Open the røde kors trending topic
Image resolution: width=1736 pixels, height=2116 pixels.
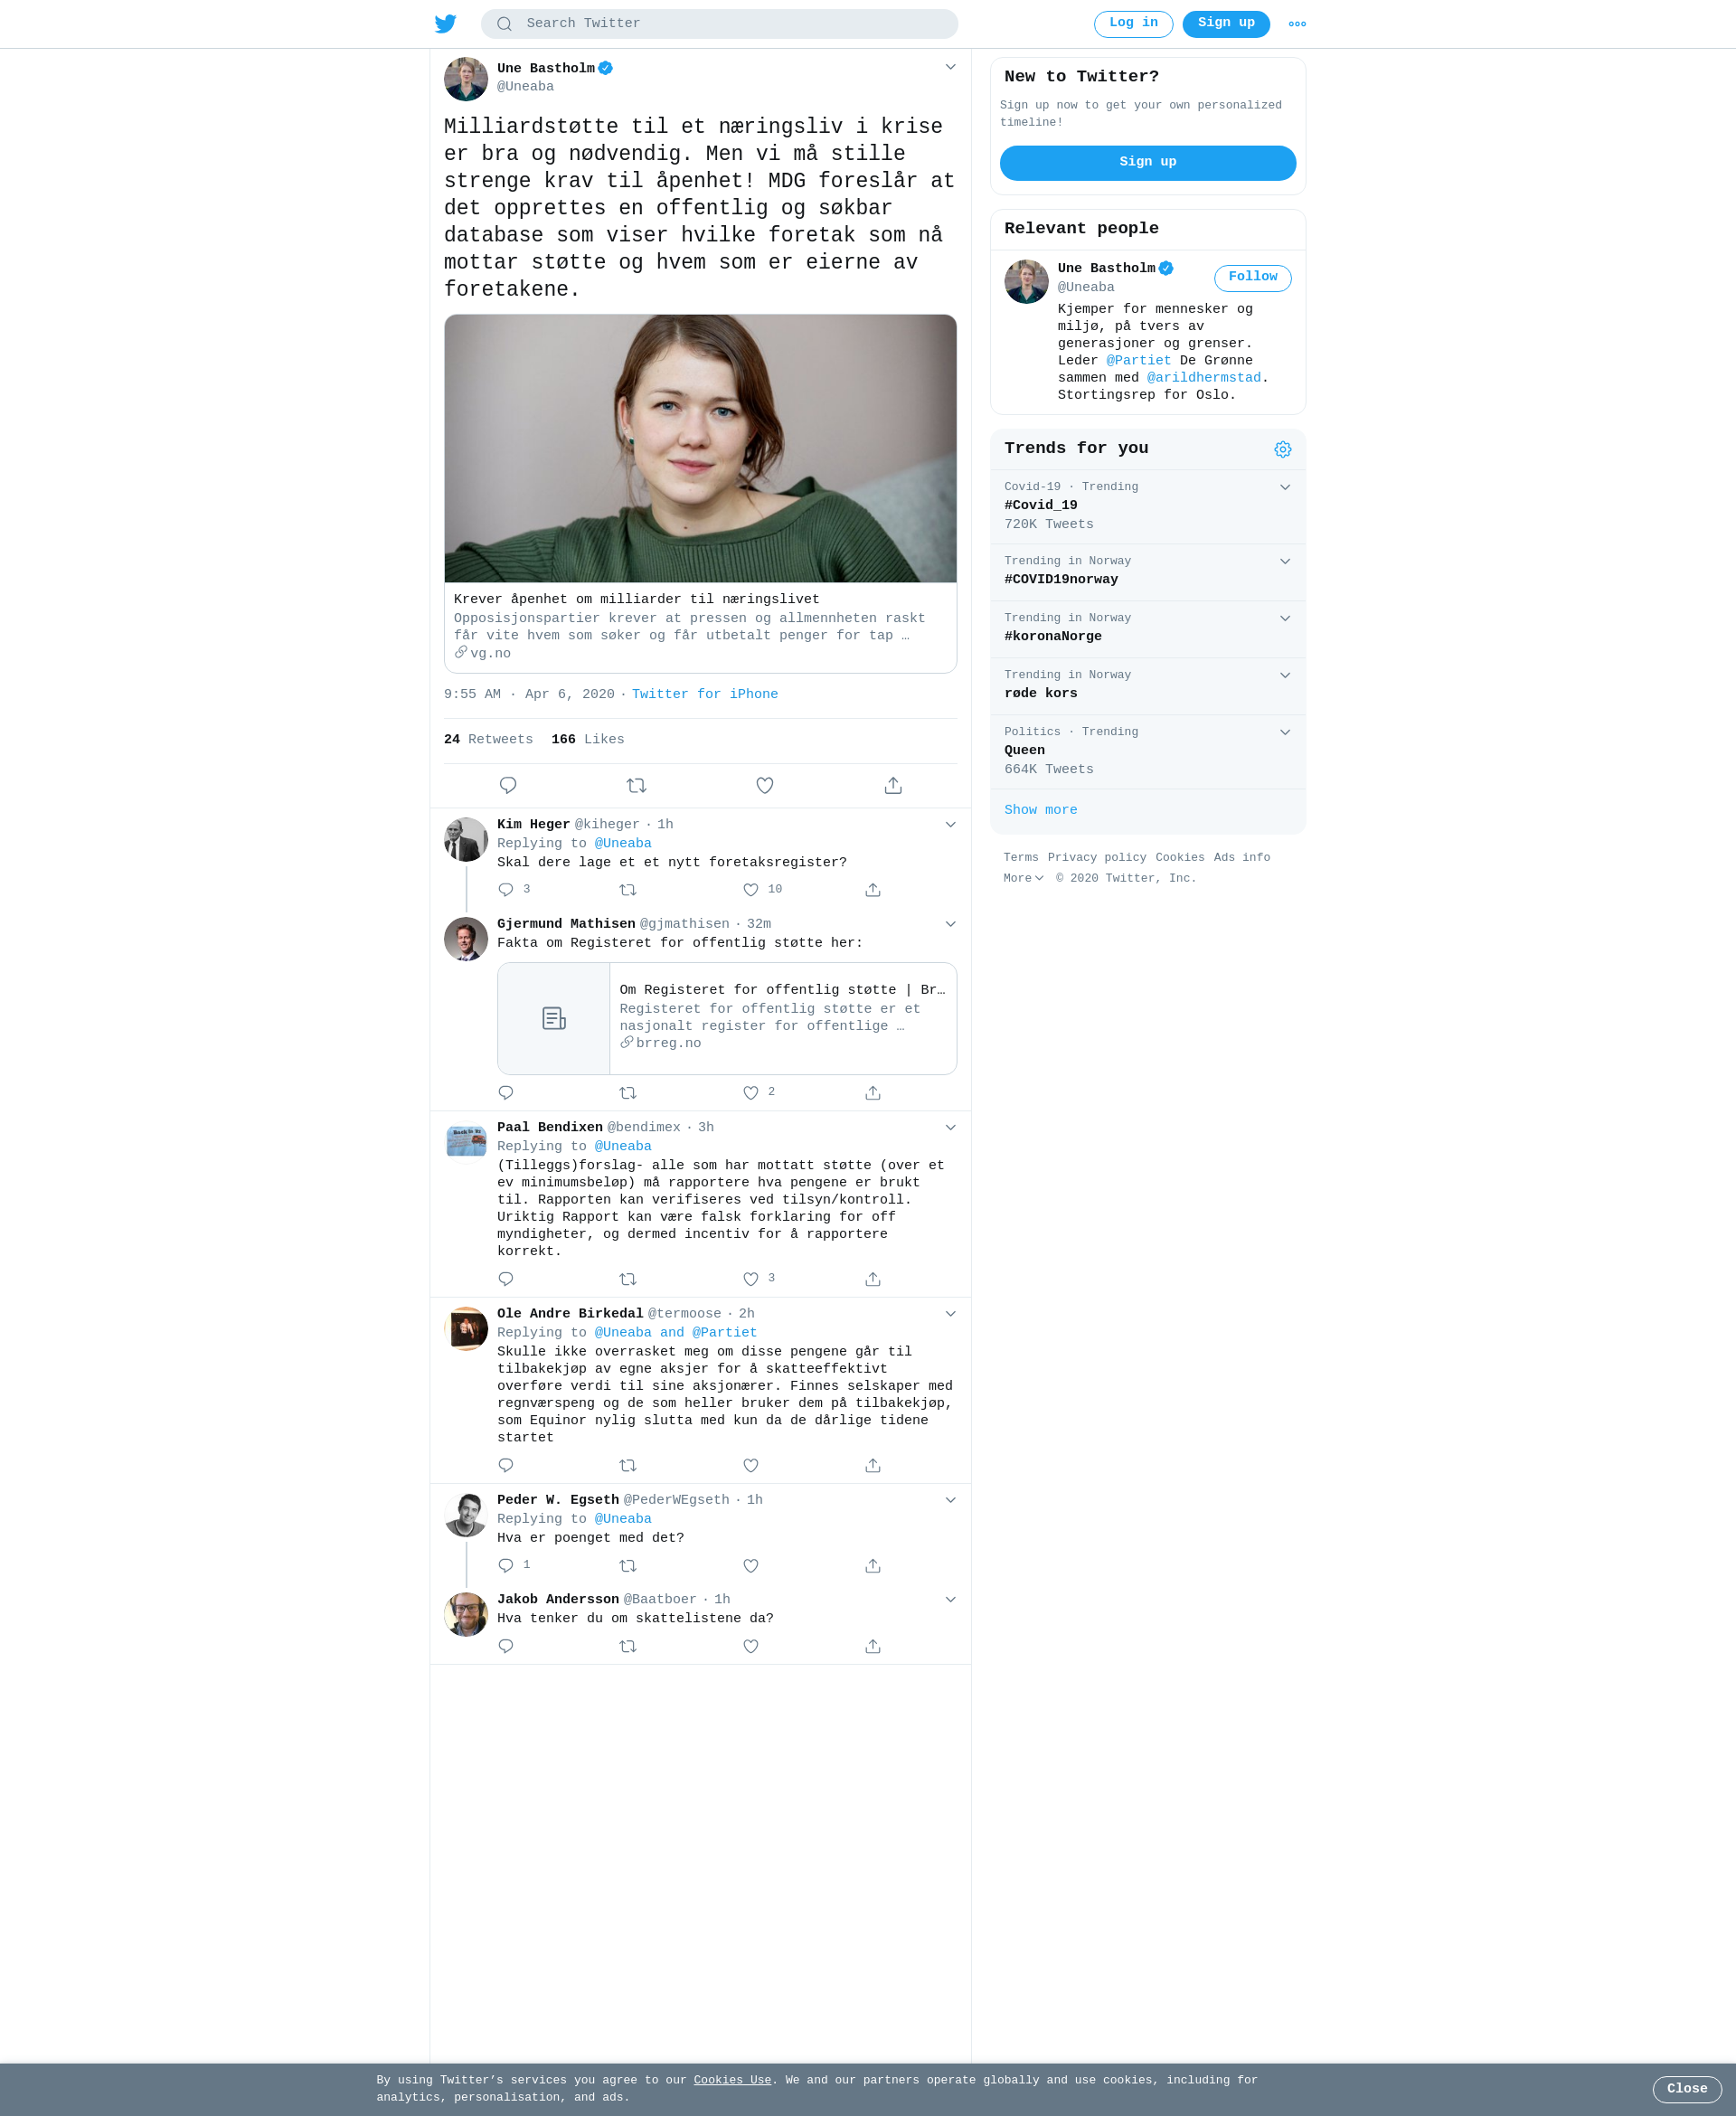pyautogui.click(x=1147, y=686)
